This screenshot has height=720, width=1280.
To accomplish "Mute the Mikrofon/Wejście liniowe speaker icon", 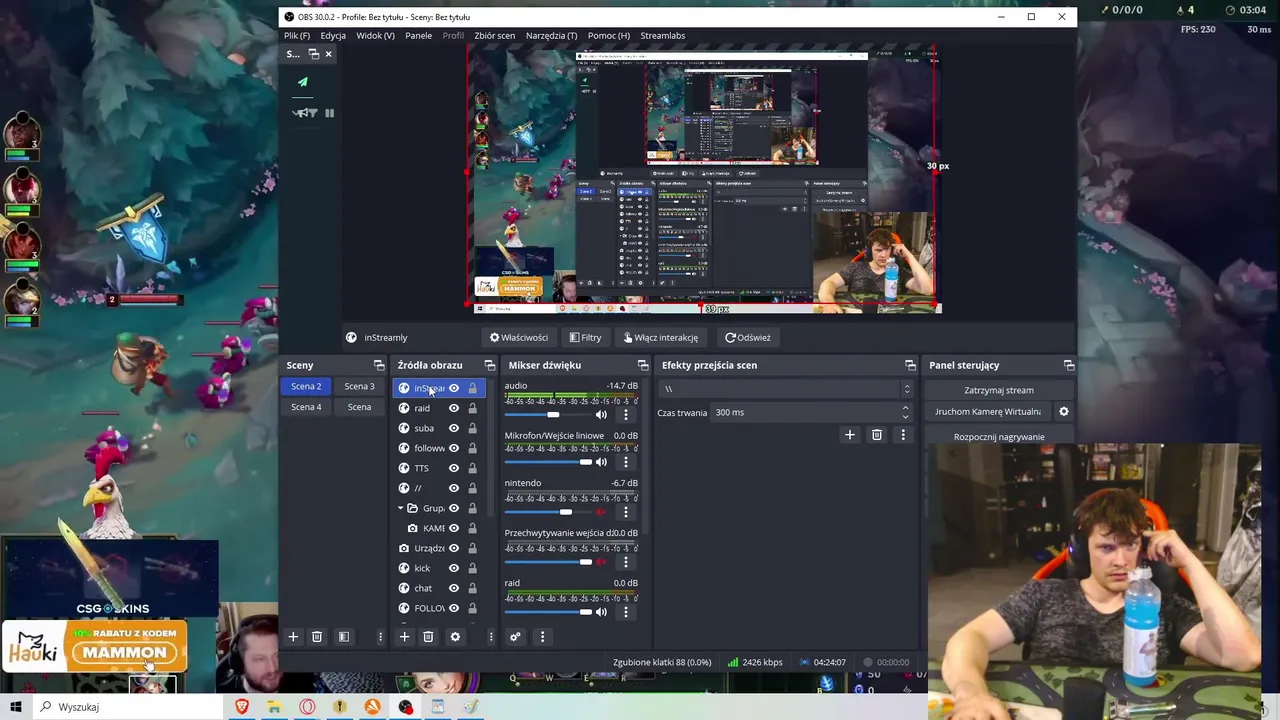I will (x=601, y=462).
